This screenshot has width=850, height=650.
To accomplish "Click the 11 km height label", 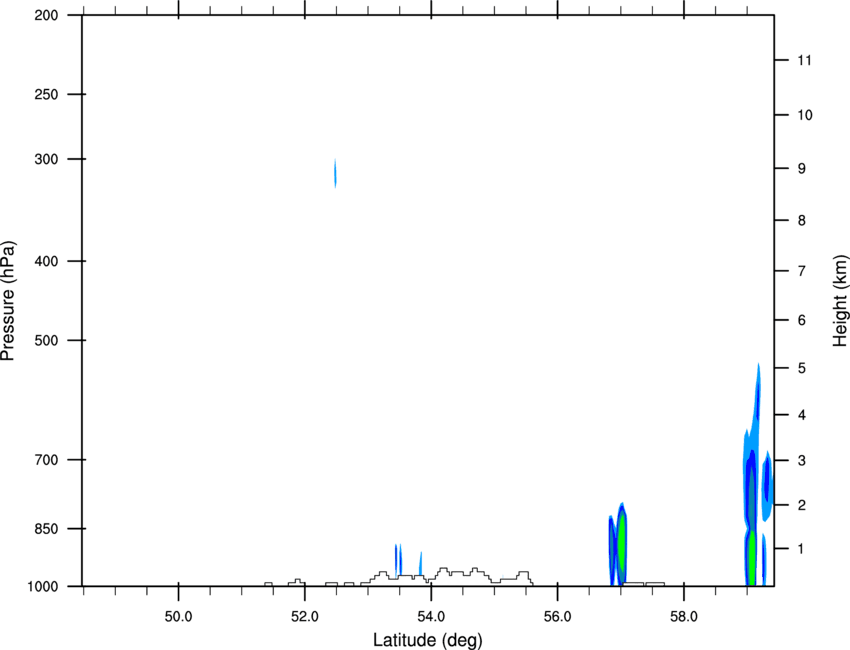I will point(805,60).
